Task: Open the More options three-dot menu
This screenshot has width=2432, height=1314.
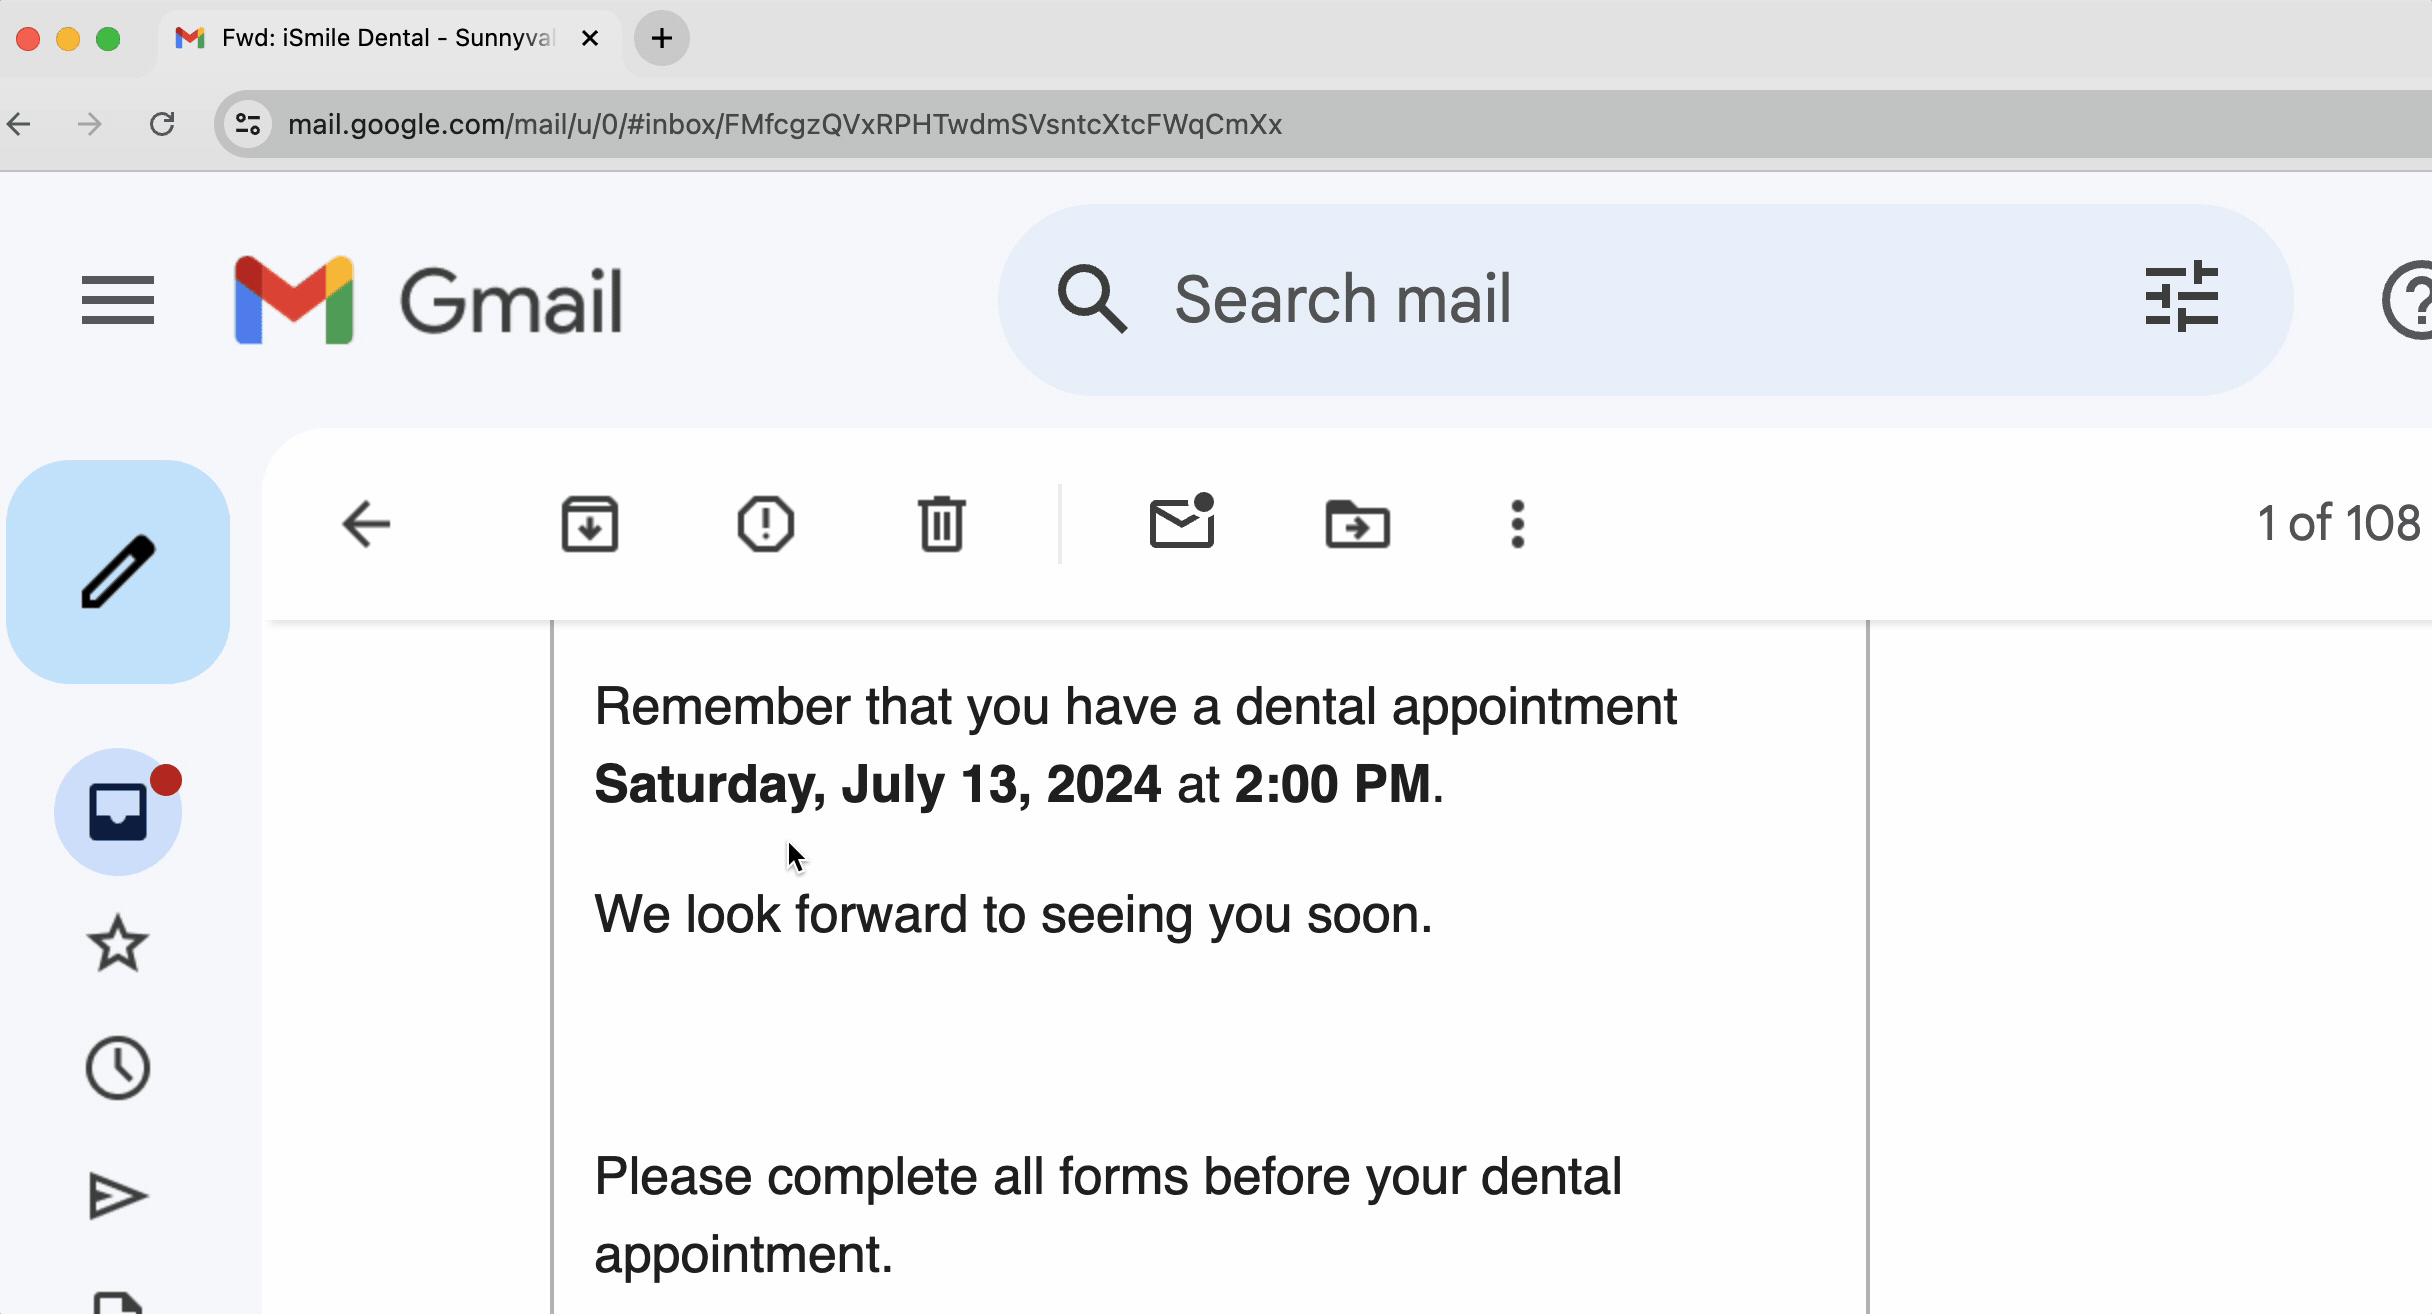Action: (x=1517, y=524)
